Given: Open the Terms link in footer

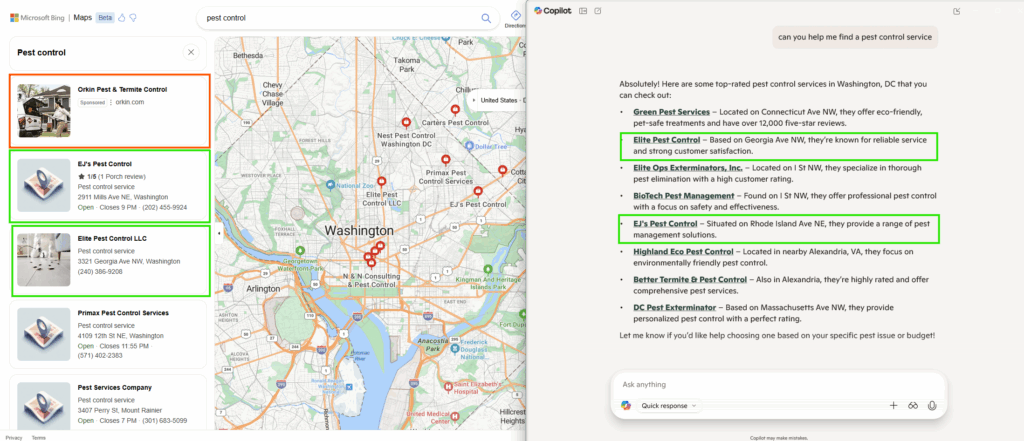Looking at the screenshot, I should coord(38,437).
